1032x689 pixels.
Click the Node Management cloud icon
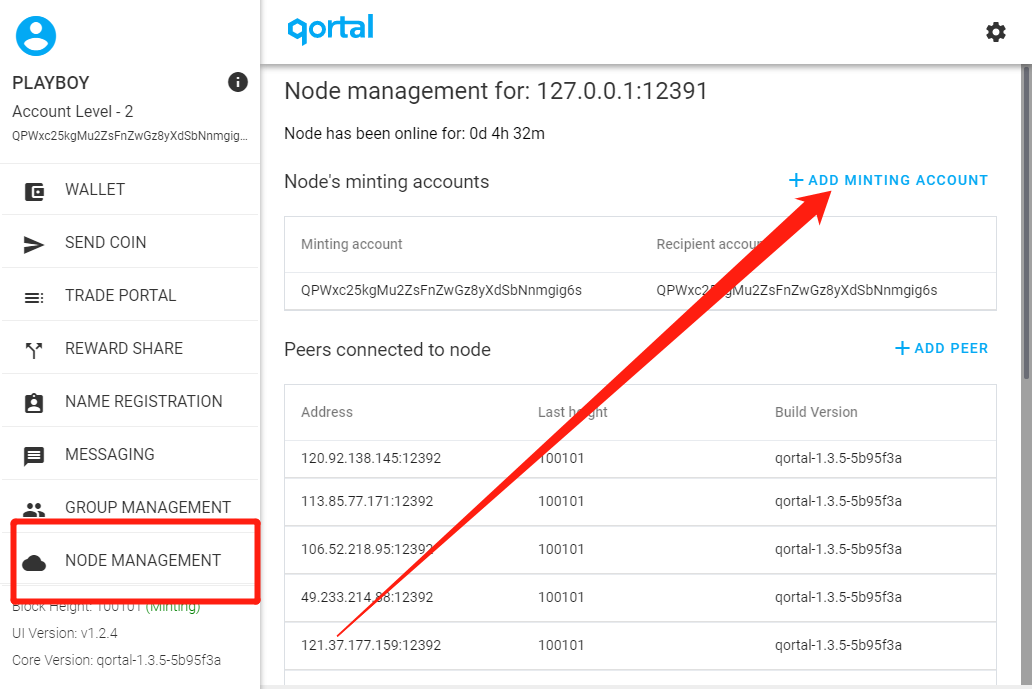pos(34,563)
